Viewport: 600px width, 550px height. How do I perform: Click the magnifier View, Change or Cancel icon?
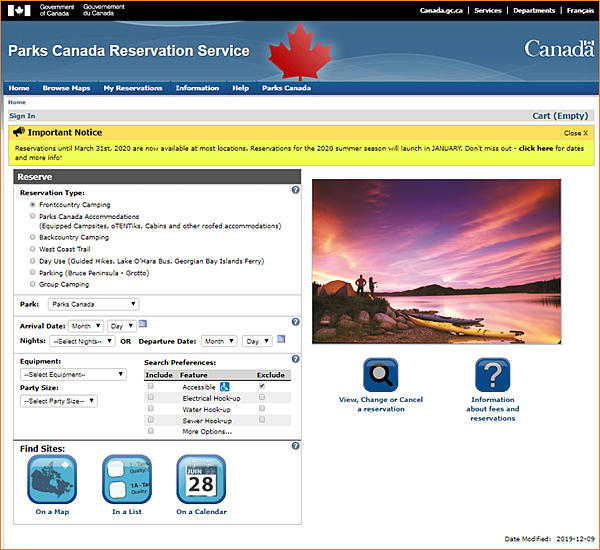coord(381,375)
